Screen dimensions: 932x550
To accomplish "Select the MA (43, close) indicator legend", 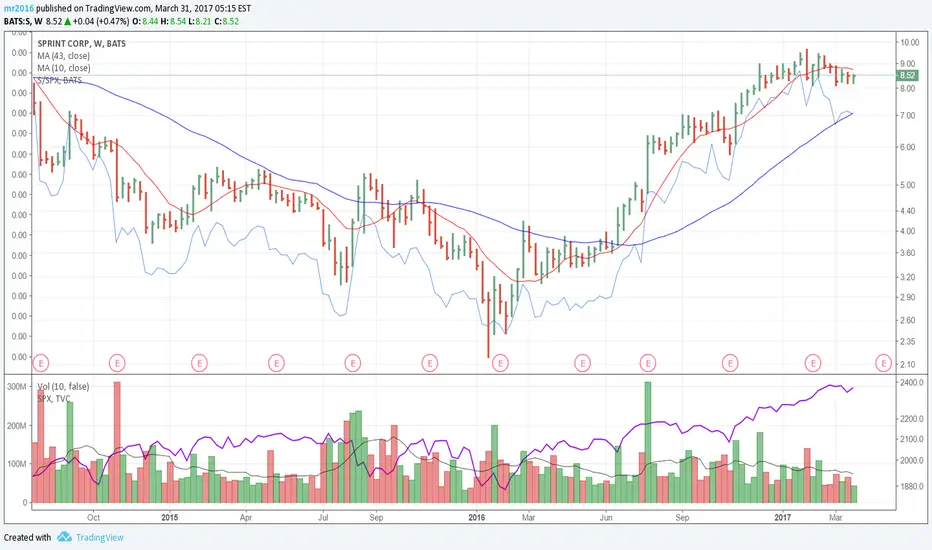I will (x=64, y=56).
